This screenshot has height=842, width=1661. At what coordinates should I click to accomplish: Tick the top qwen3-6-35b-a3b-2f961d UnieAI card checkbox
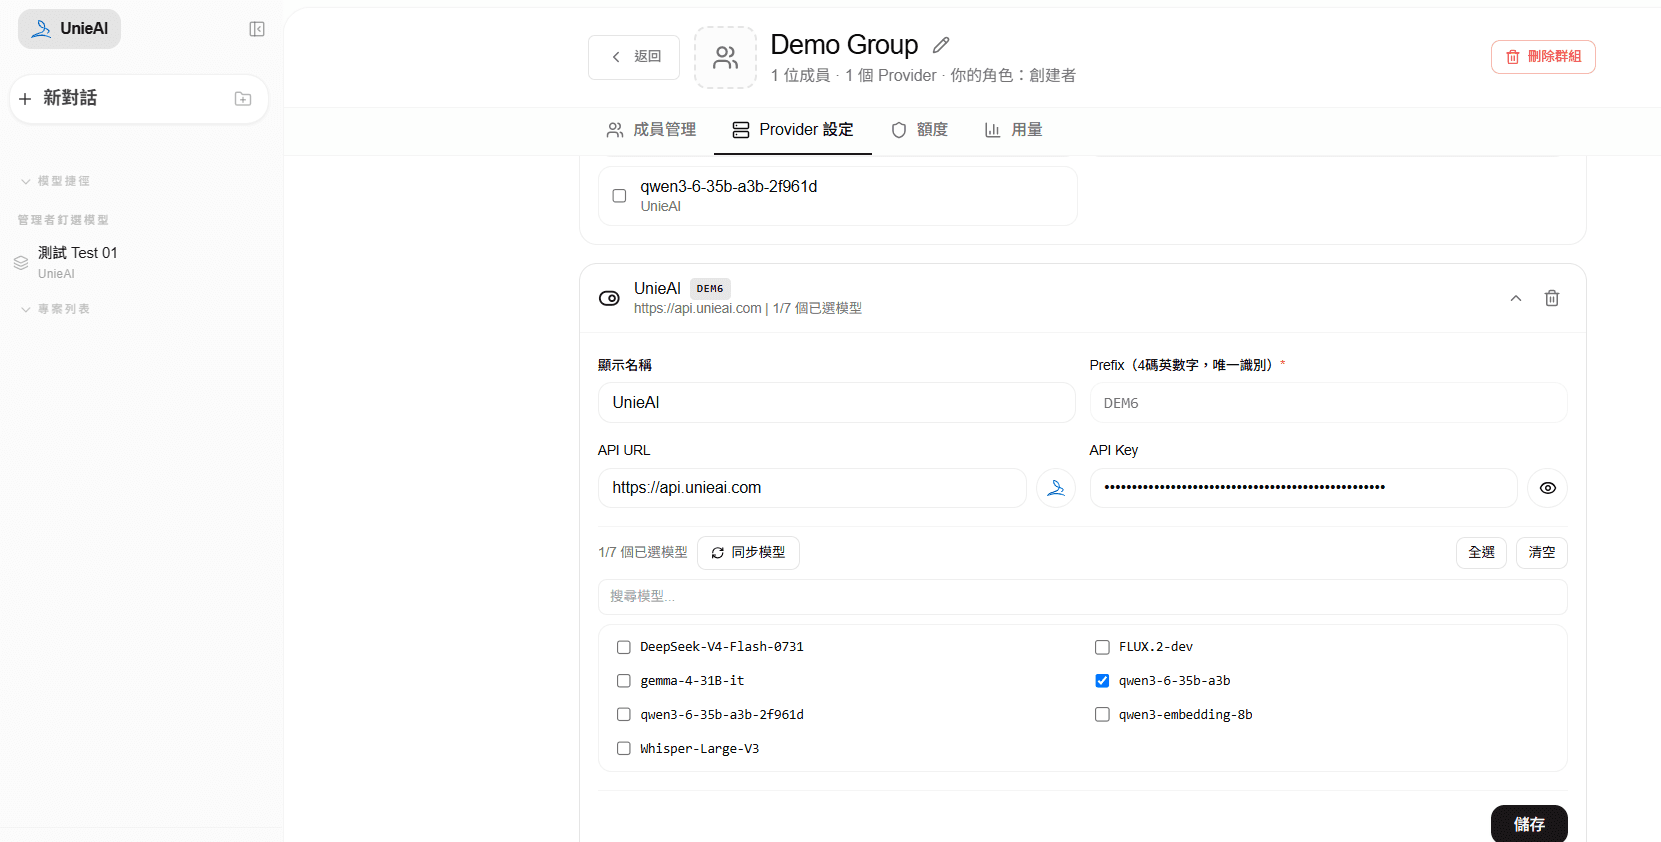point(620,196)
